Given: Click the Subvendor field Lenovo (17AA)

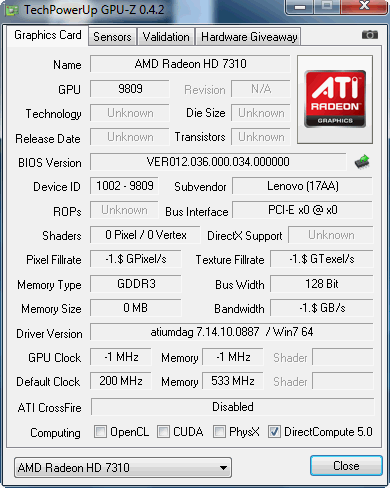Looking at the screenshot, I should click(x=302, y=186).
